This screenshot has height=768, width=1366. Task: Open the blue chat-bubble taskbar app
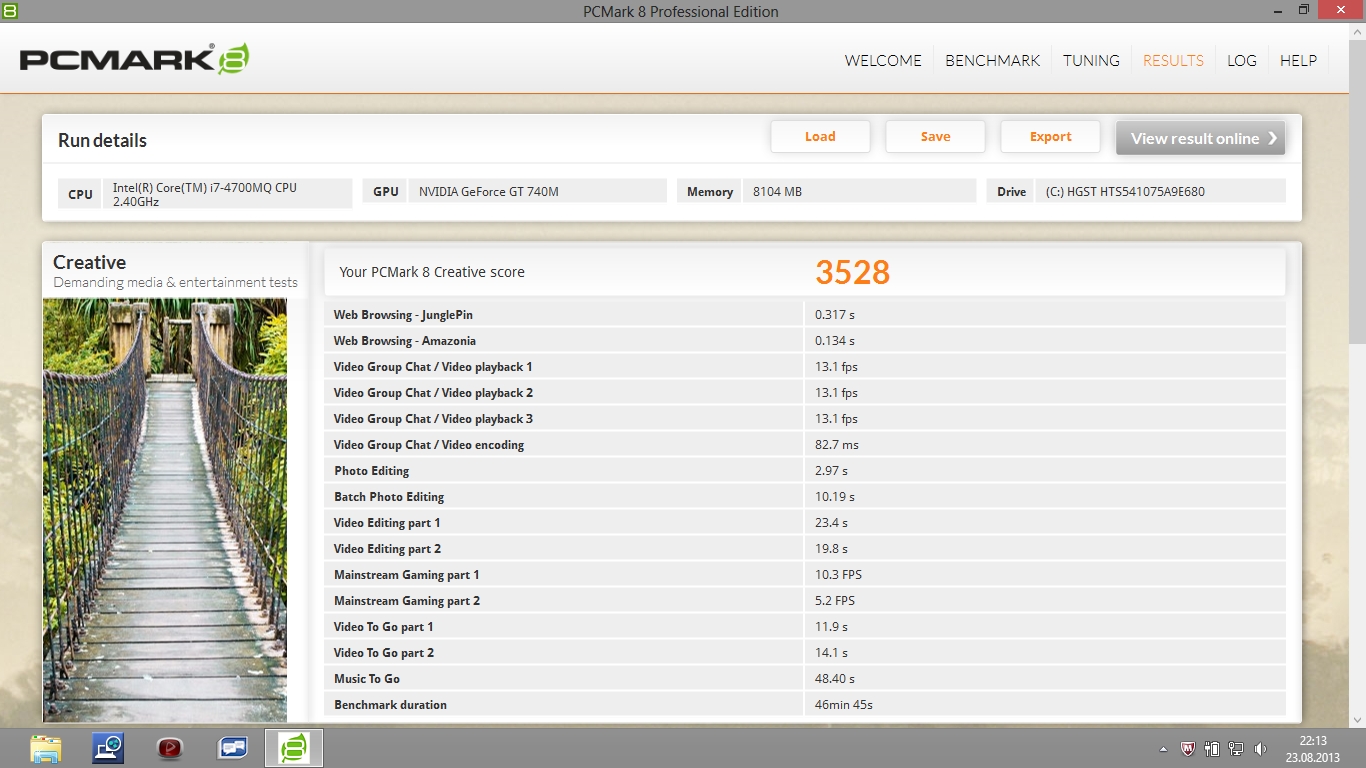(x=232, y=748)
